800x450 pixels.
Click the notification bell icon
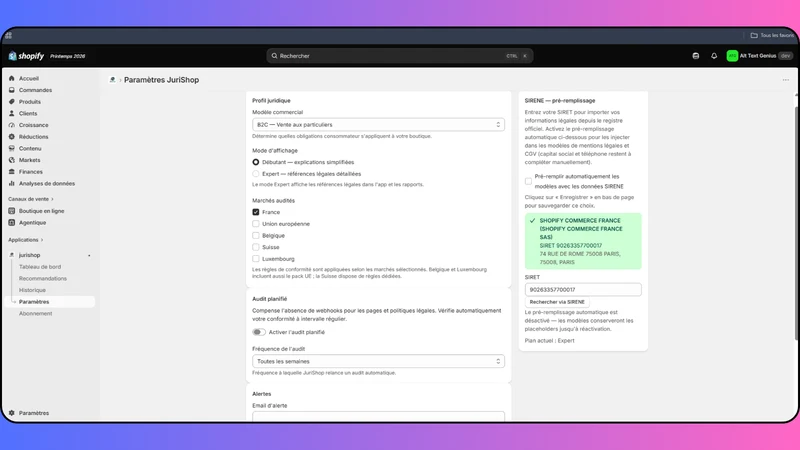[714, 56]
